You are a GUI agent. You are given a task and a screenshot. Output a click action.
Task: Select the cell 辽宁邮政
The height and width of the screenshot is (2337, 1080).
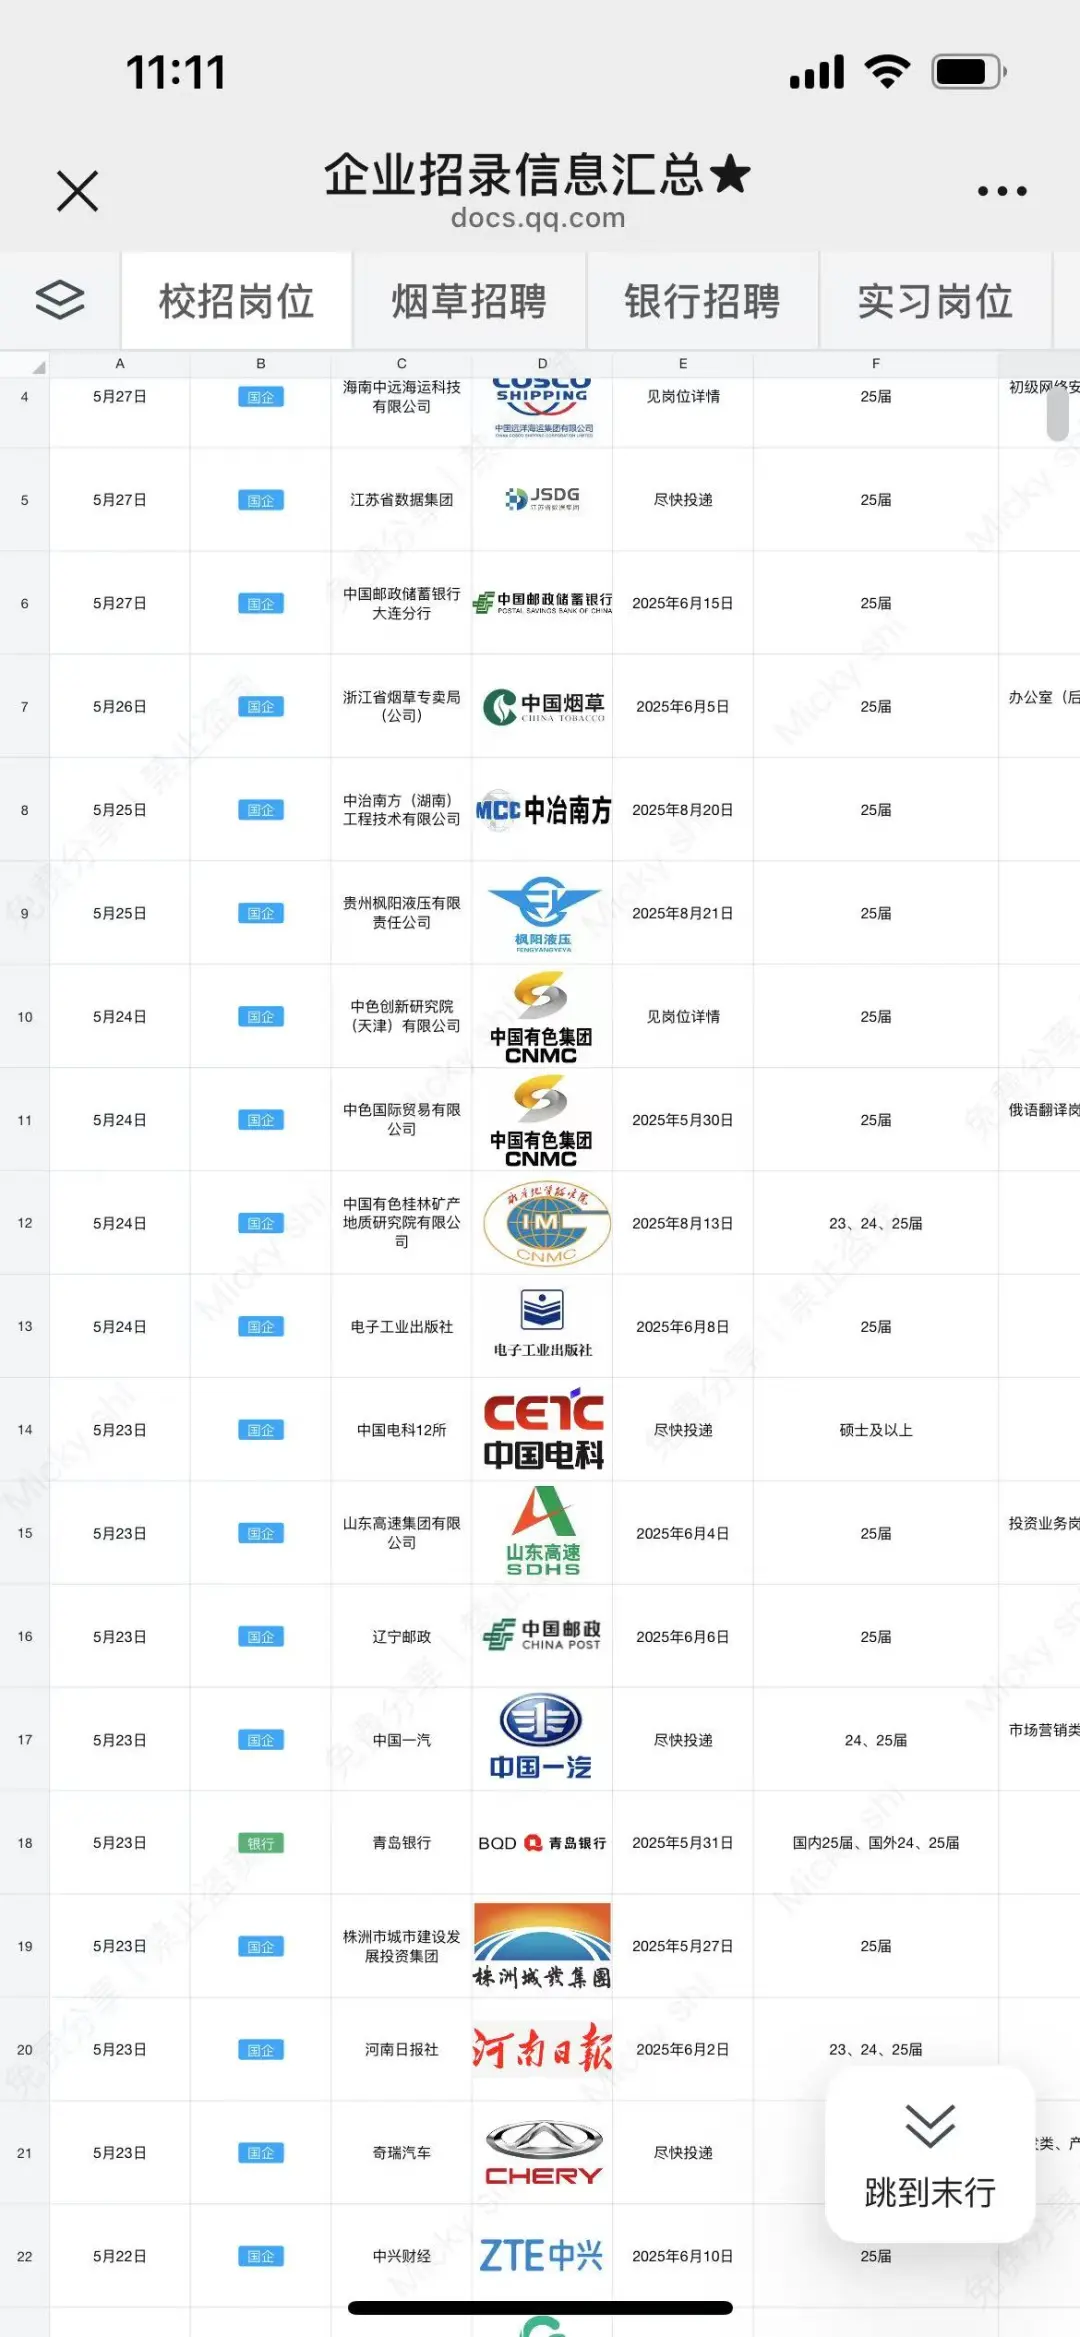(402, 1636)
